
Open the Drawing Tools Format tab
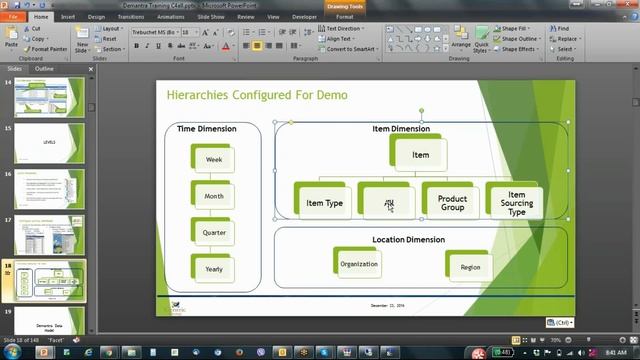pyautogui.click(x=344, y=17)
